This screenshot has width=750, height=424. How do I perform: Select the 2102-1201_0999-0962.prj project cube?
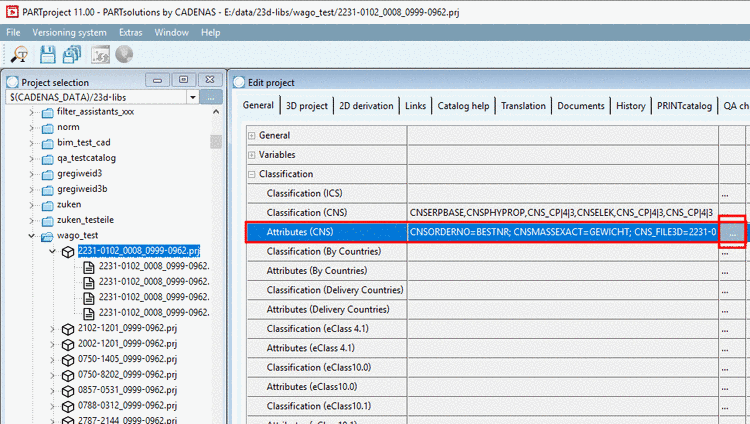point(68,329)
